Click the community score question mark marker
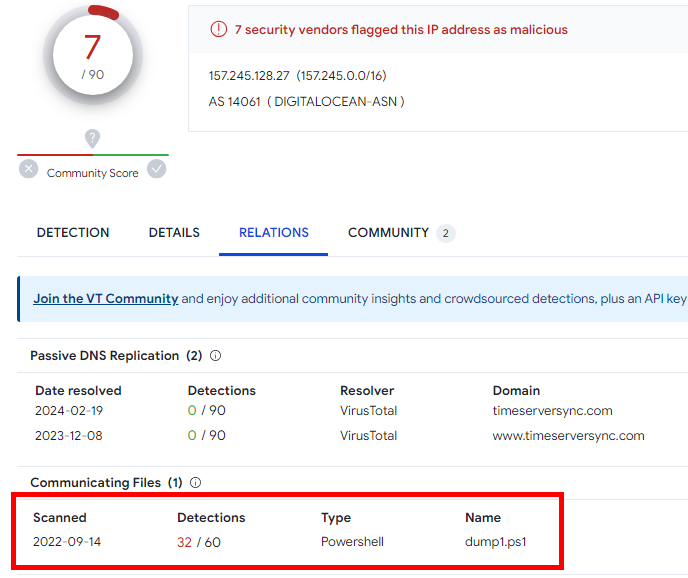This screenshot has width=688, height=578. [92, 139]
